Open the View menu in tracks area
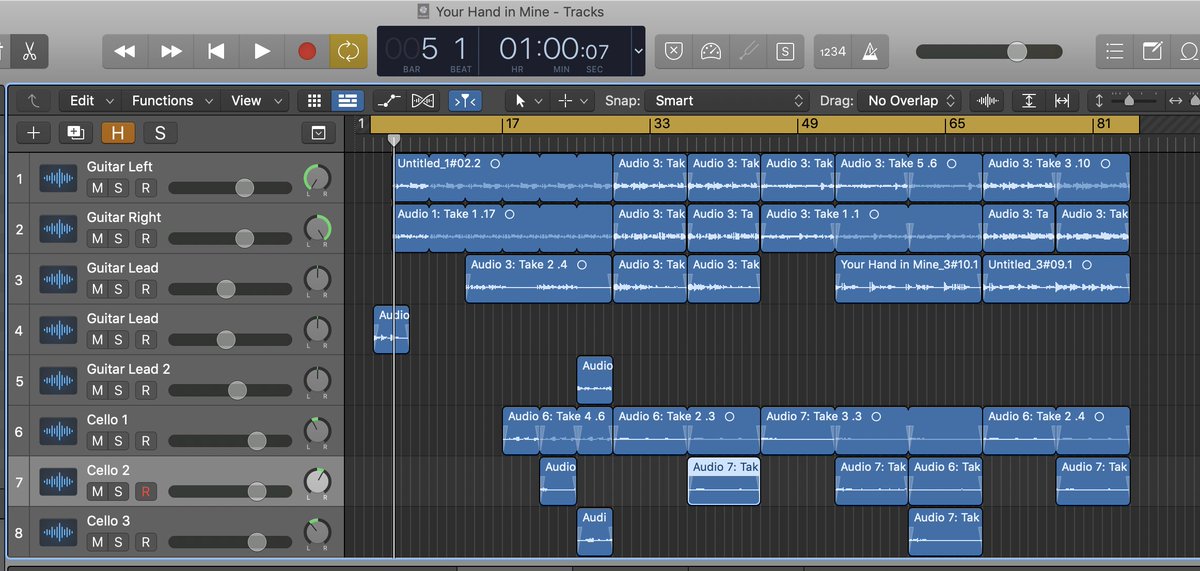This screenshot has width=1200, height=571. tap(255, 100)
